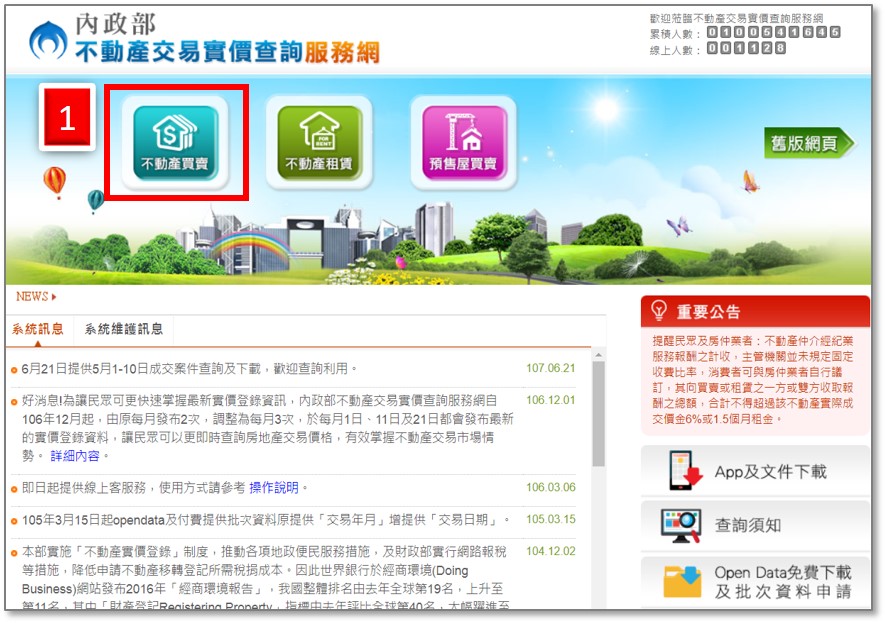This screenshot has height=624, width=886.
Task: Click the 105.03.15 news date
Action: (x=550, y=519)
